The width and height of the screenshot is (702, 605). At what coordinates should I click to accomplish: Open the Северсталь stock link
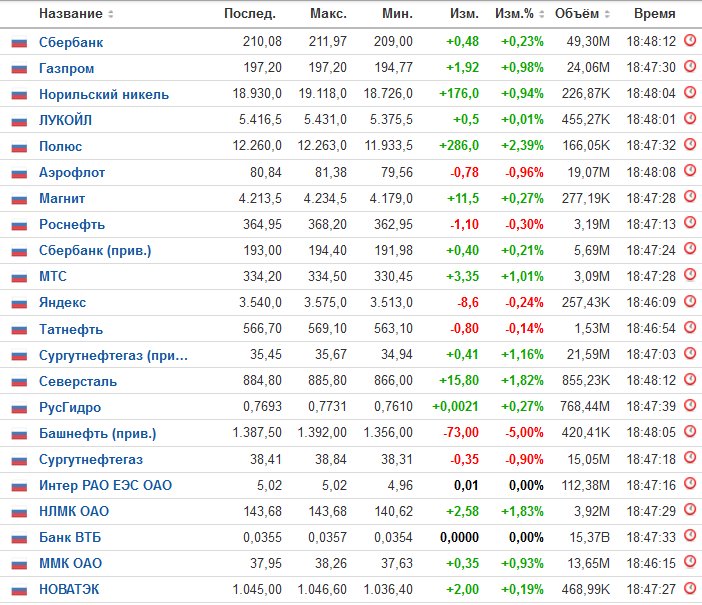click(78, 382)
